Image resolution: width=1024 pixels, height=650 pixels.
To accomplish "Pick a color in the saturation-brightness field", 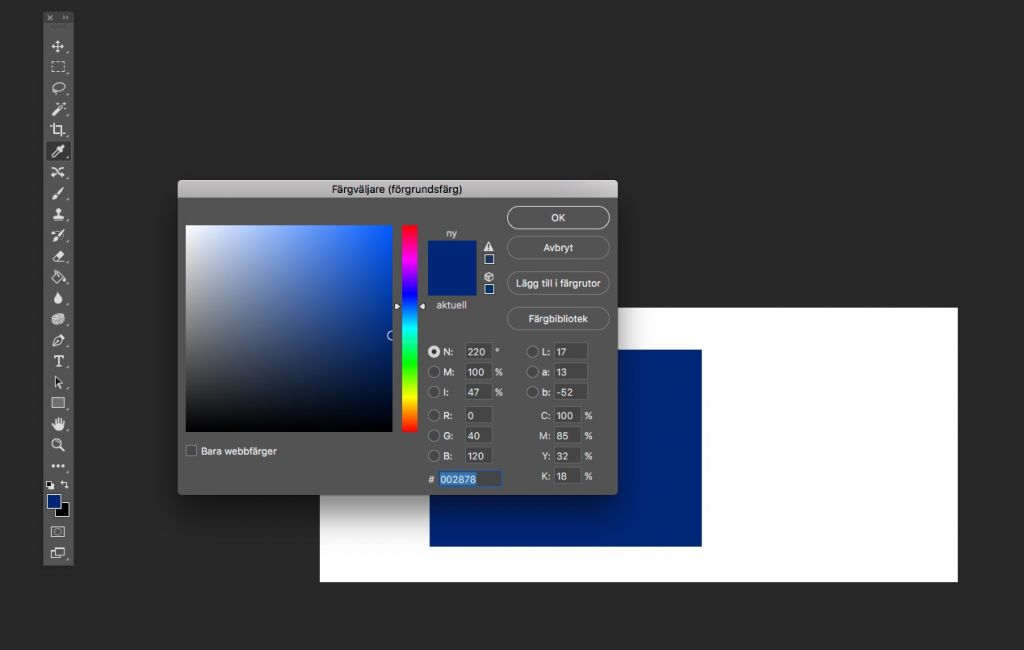I will 289,329.
